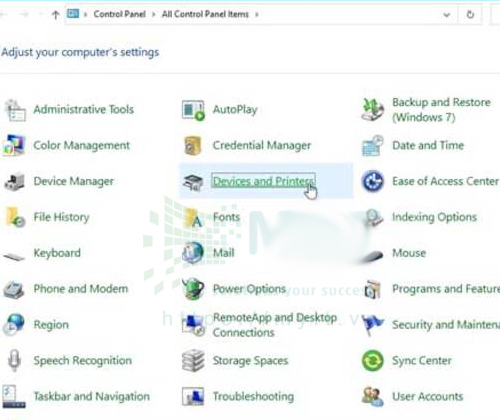This screenshot has height=420, width=500.
Task: Click the Troubleshooting icon
Action: (193, 397)
